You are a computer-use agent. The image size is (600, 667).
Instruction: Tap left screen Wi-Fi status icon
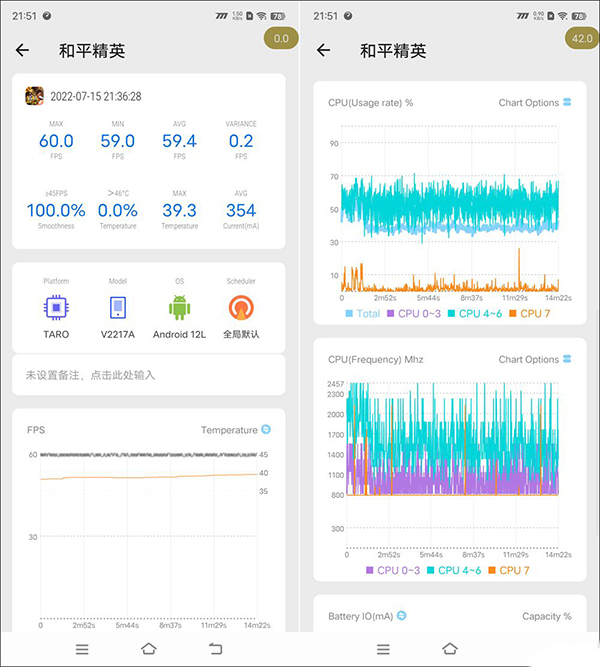pyautogui.click(x=262, y=16)
